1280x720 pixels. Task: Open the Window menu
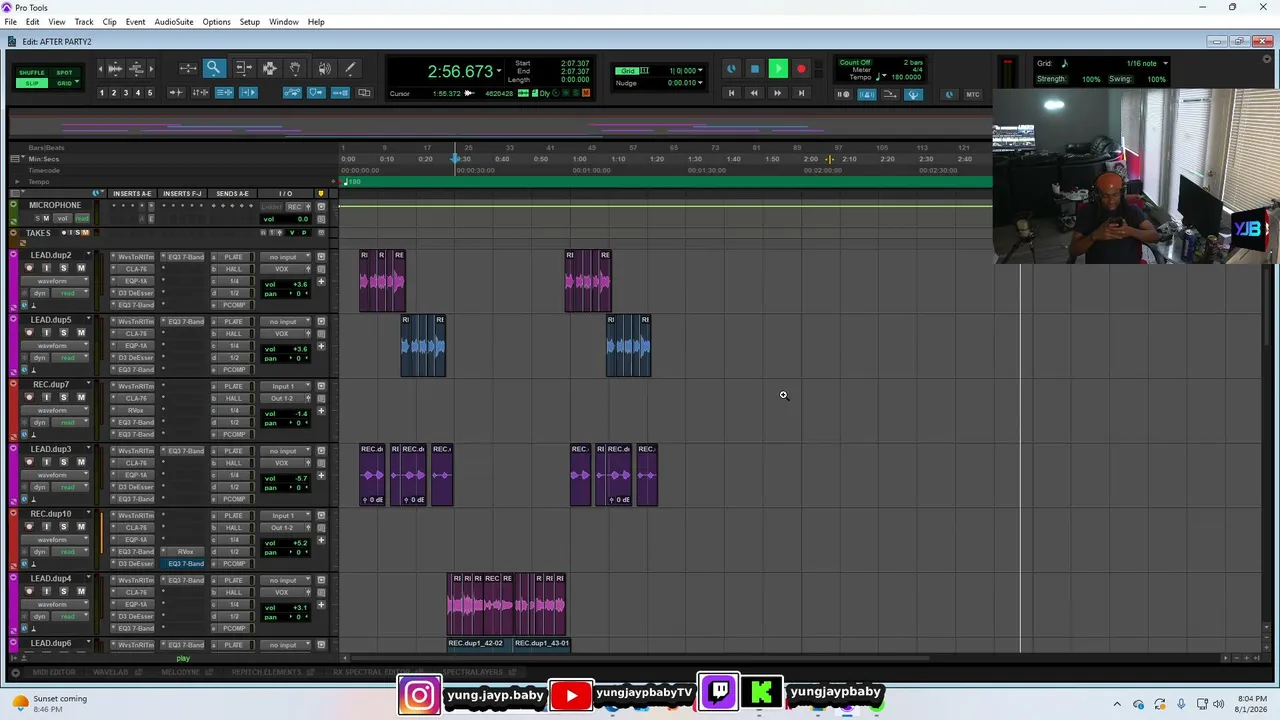pyautogui.click(x=284, y=22)
